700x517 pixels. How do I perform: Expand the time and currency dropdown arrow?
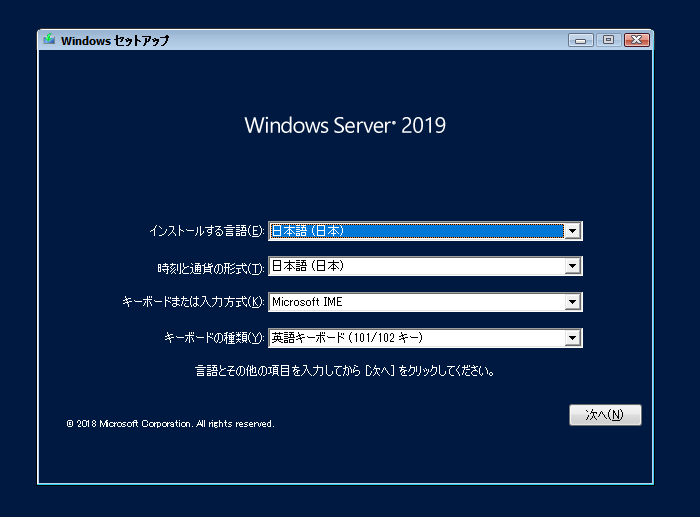tap(572, 266)
